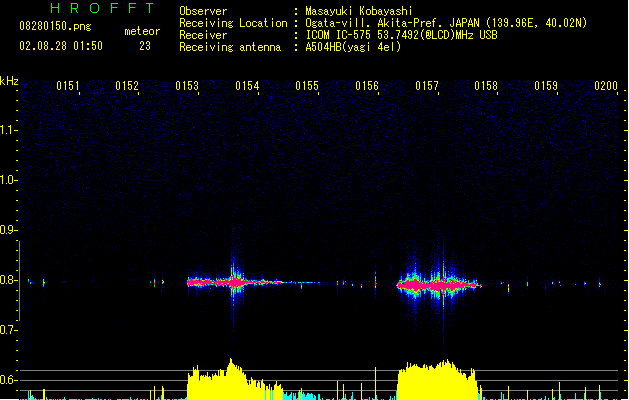Click the kHz axis unit label
The image size is (629, 400).
tap(9, 81)
